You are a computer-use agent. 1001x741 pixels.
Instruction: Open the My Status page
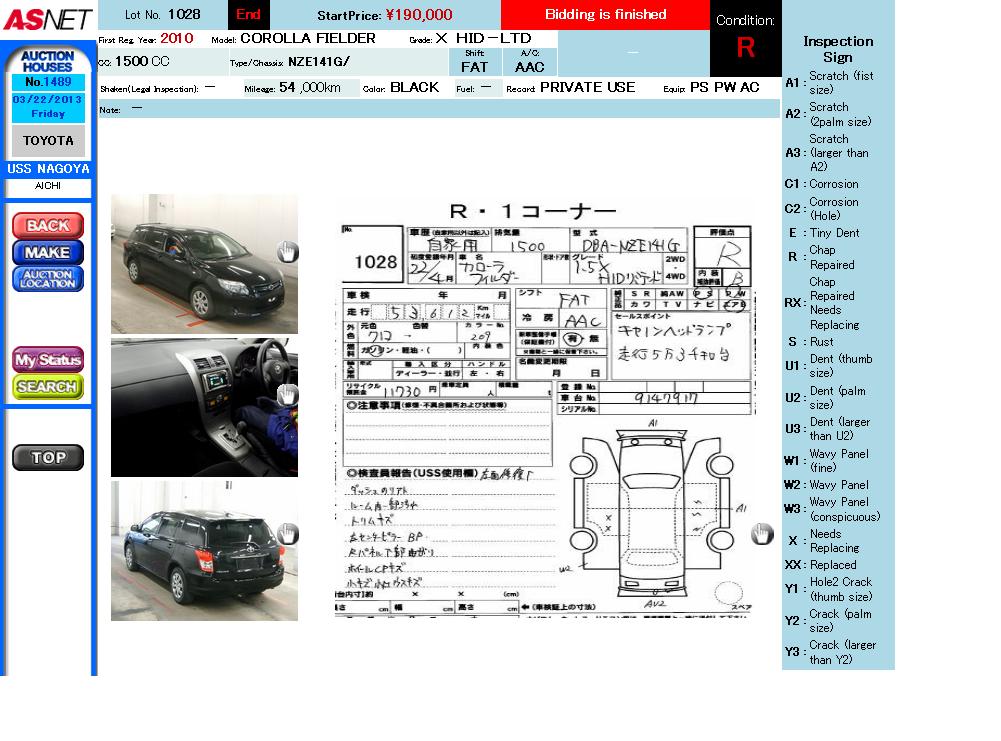pyautogui.click(x=47, y=360)
